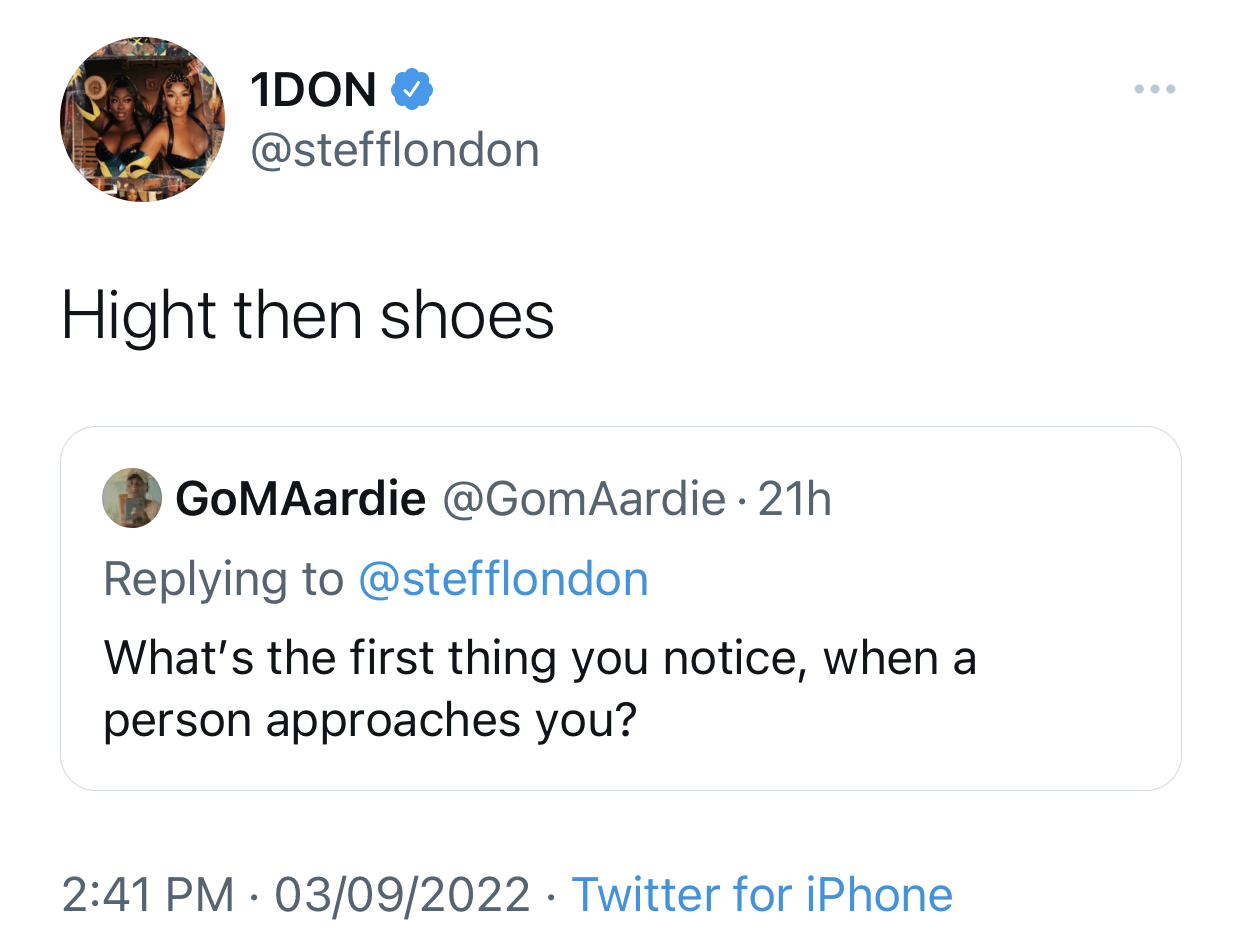The image size is (1242, 948).
Task: Open the 1DON display name
Action: pyautogui.click(x=313, y=91)
